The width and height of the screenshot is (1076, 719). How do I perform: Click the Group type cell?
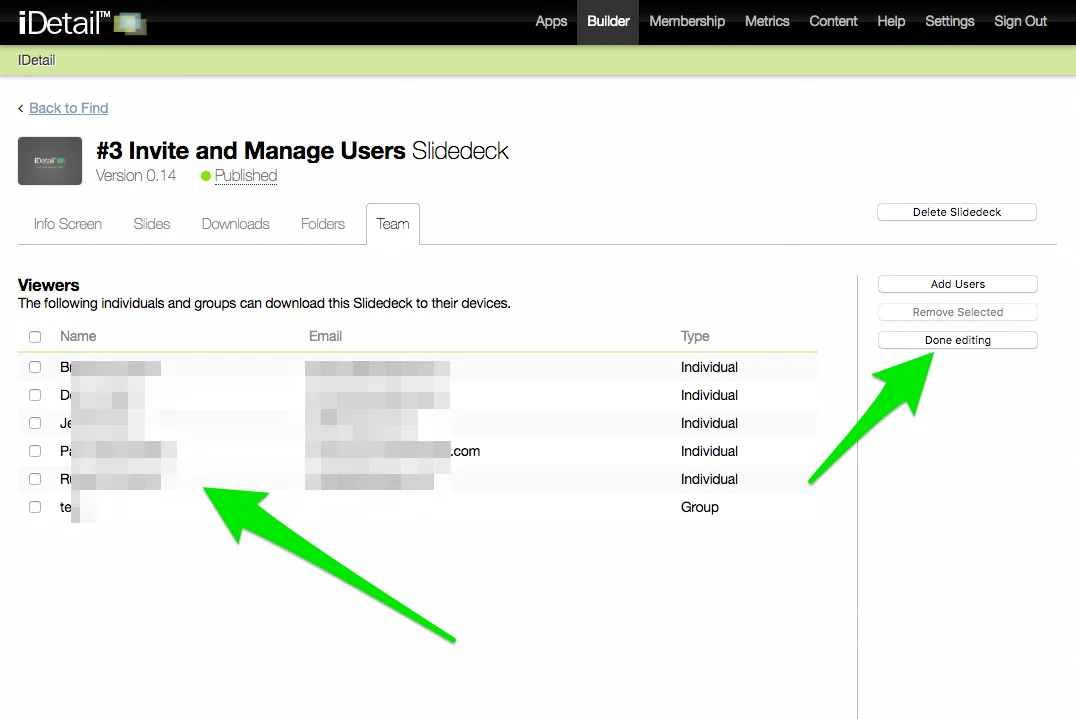pos(699,507)
